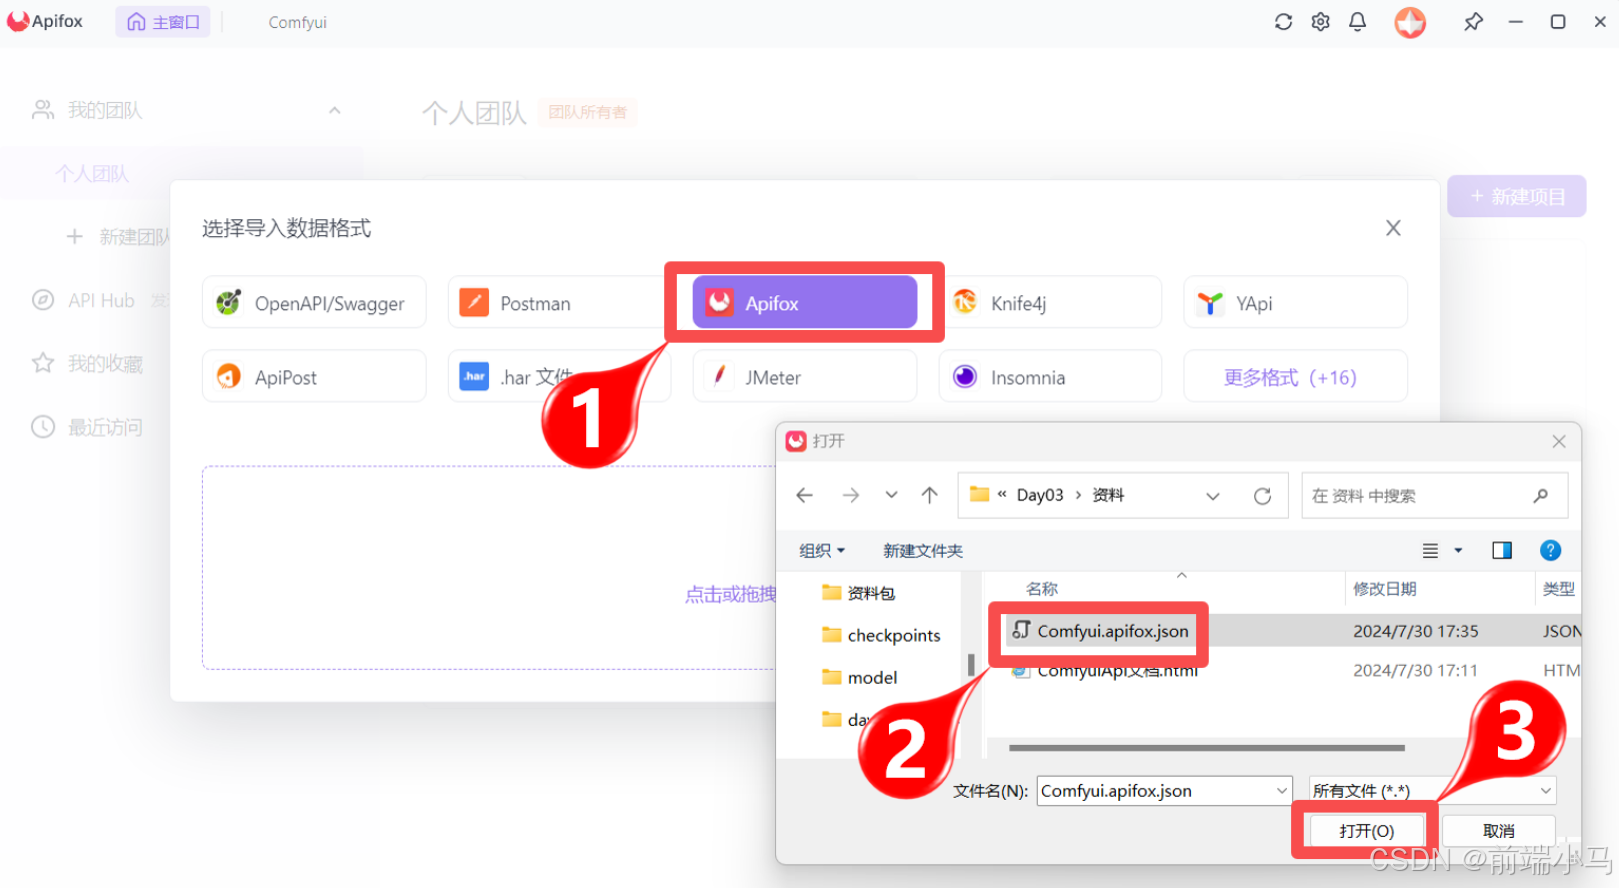Image resolution: width=1619 pixels, height=888 pixels.
Task: Click the 点击或拖拽 upload area link
Action: point(730,594)
